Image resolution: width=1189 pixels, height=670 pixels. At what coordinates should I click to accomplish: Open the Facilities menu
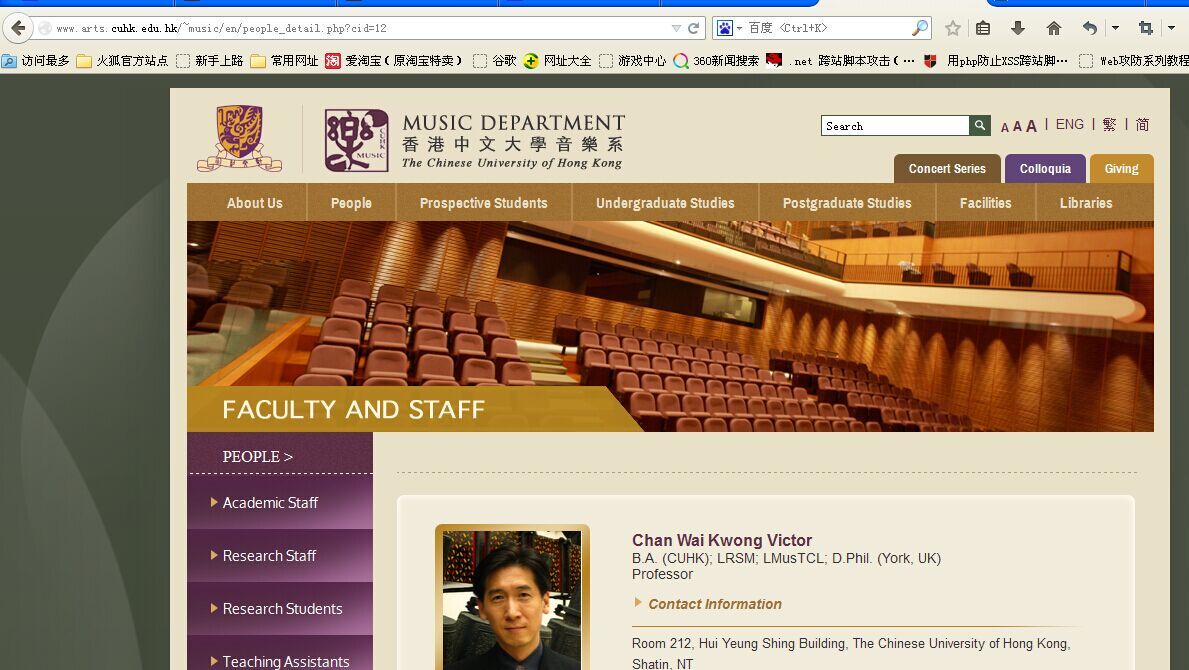pyautogui.click(x=985, y=202)
